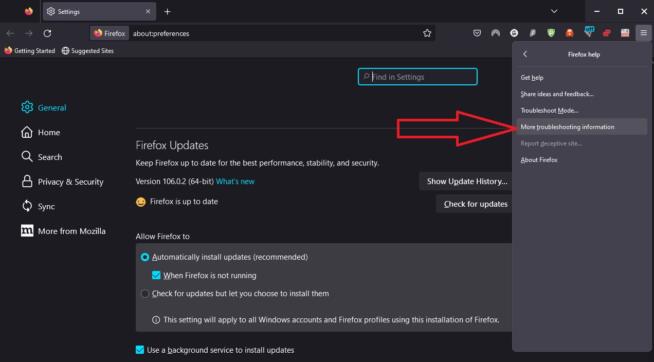Screen dimensions: 654x362
Task: Click the Save to Pocket icon
Action: 477,33
